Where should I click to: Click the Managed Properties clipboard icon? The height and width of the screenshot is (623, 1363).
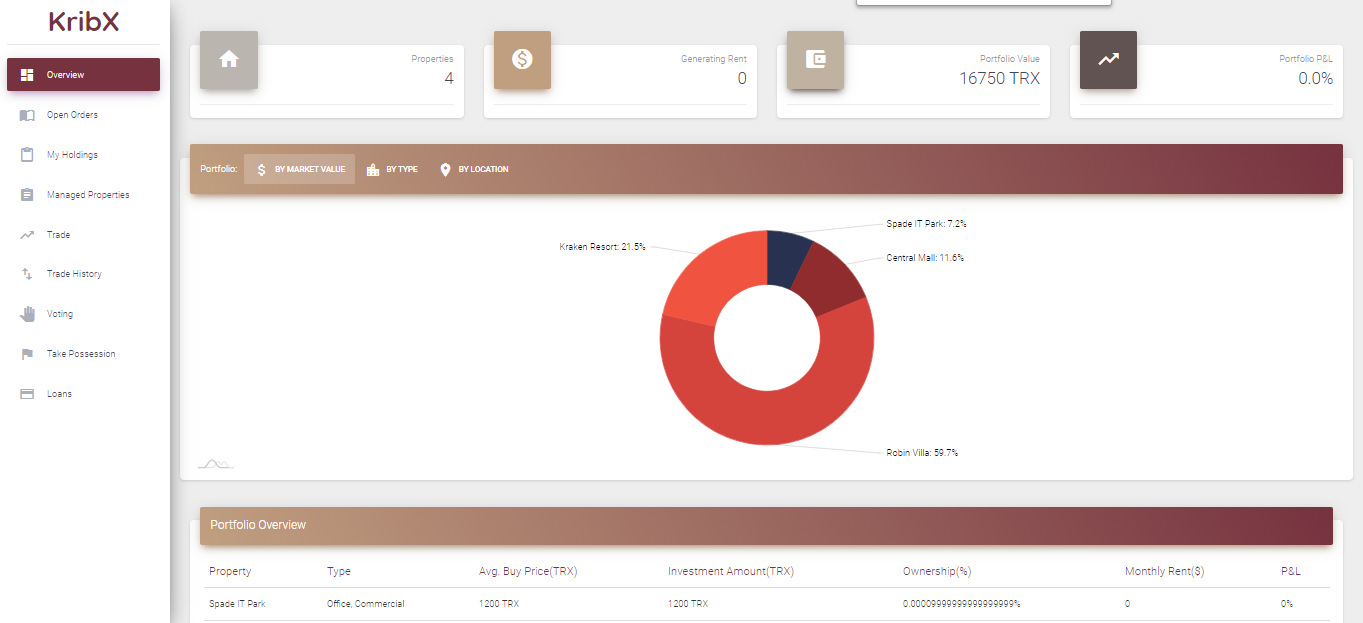coord(27,195)
